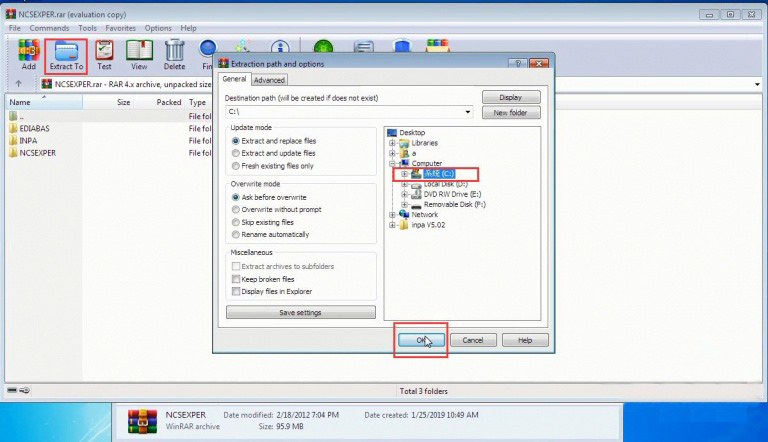Screen dimensions: 768x442
Task: Select the DVD RW Drive (E:) icon
Action: pyautogui.click(x=416, y=195)
